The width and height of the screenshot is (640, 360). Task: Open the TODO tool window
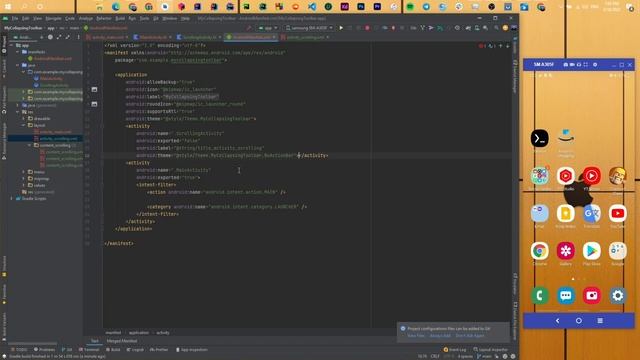click(x=19, y=350)
